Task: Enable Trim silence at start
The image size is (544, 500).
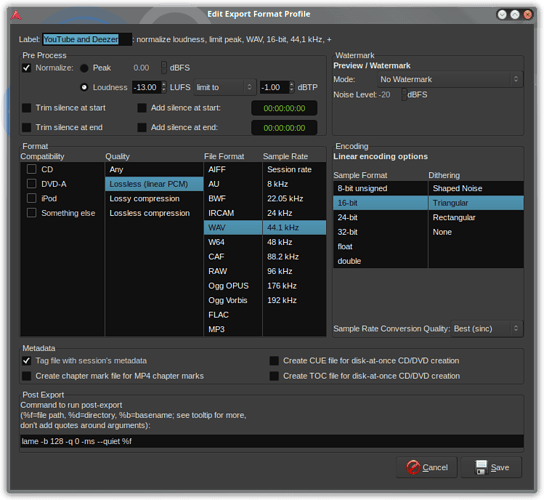Action: click(27, 108)
